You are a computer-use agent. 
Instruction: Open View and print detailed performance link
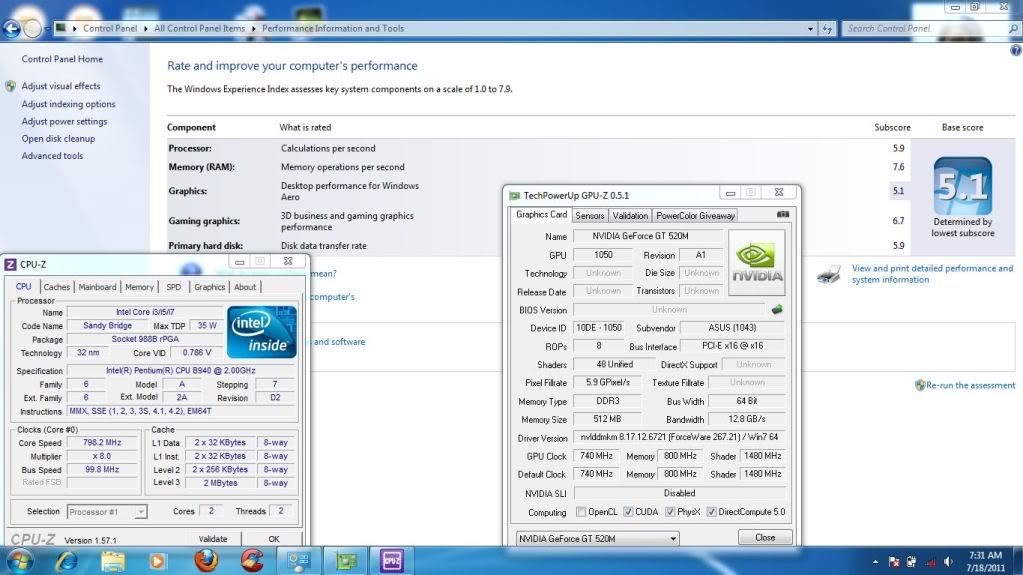pos(932,274)
